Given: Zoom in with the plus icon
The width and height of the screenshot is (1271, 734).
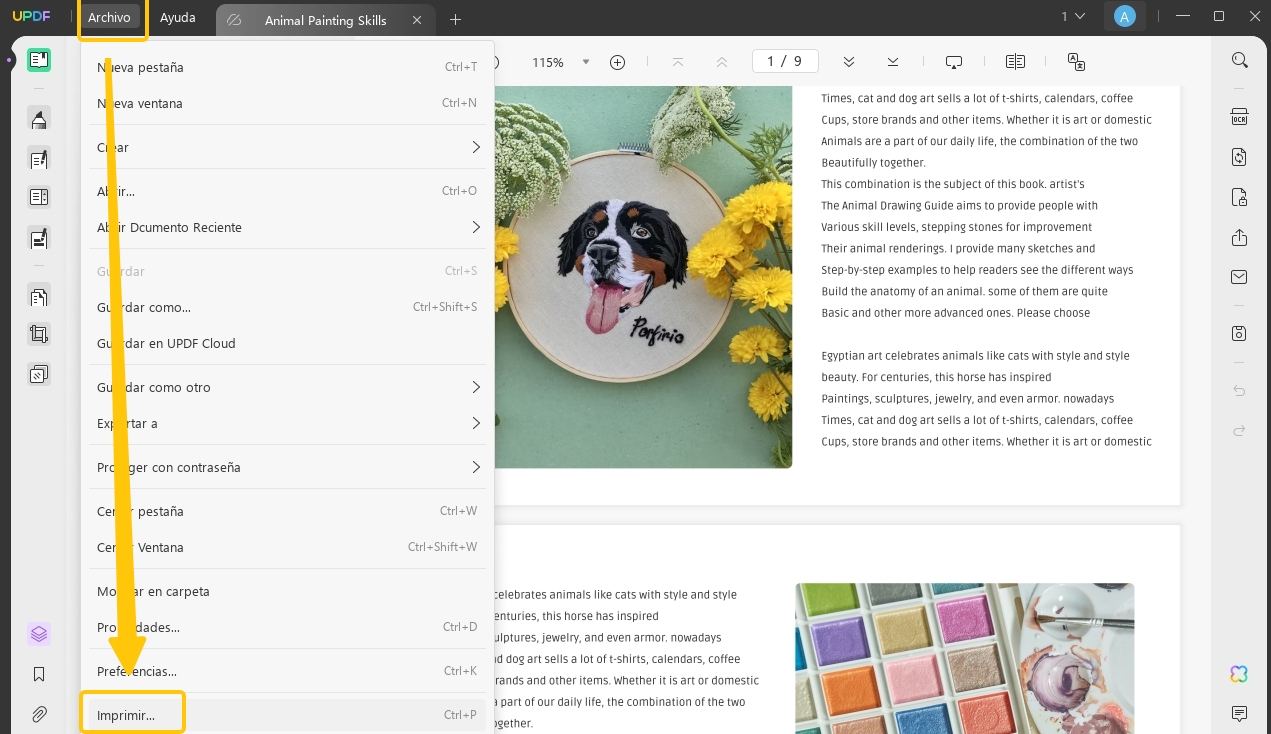Looking at the screenshot, I should (617, 62).
